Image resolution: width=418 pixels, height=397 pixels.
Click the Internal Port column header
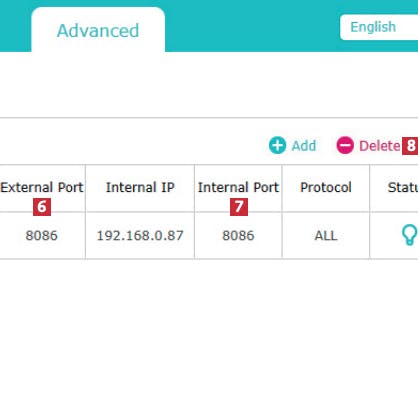238,187
